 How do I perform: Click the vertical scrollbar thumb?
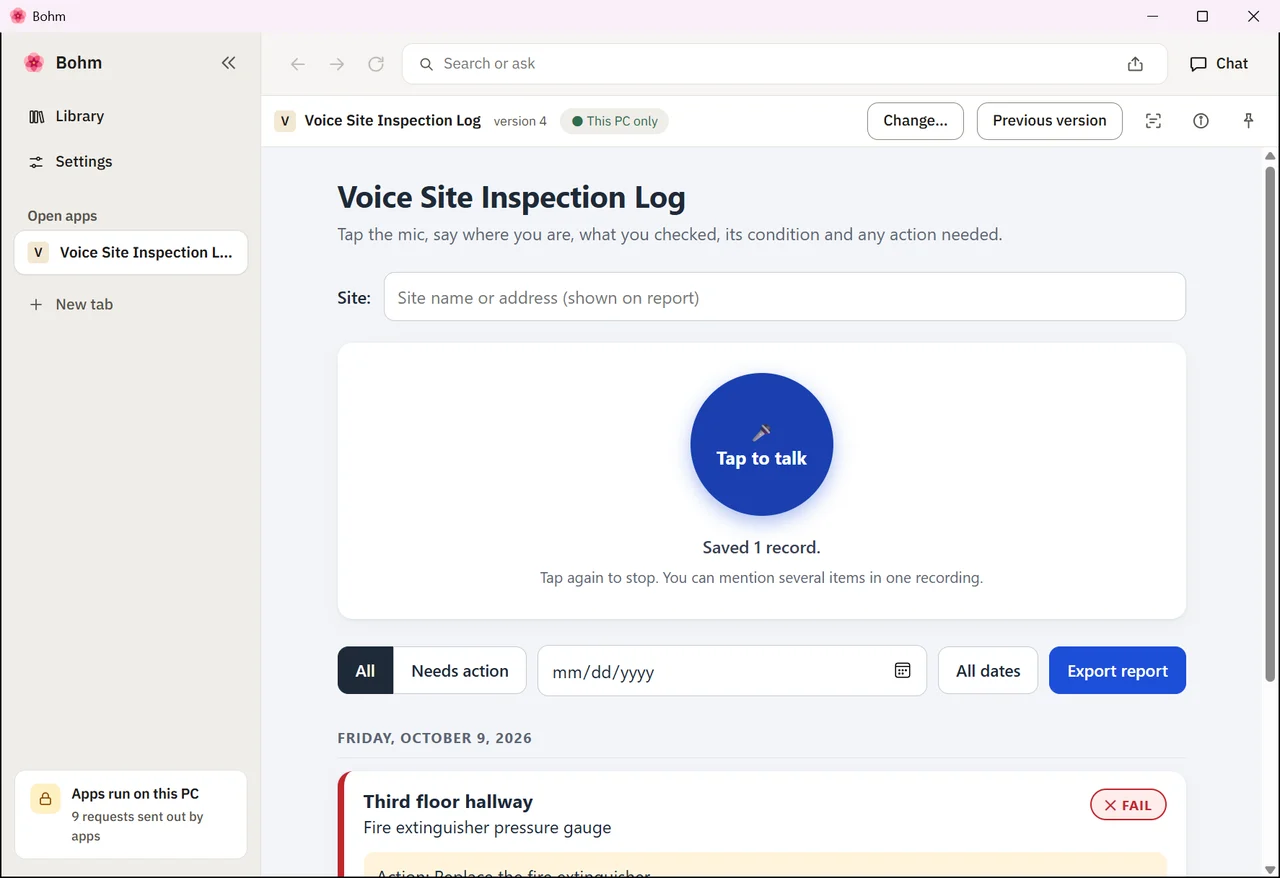[1270, 424]
